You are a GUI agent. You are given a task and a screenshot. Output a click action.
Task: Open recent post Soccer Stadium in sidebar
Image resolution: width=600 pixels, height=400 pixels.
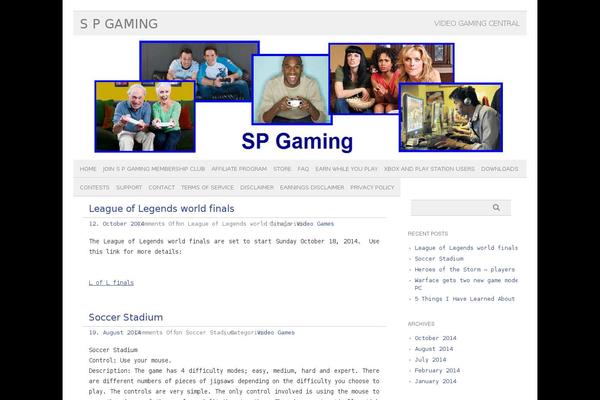(x=439, y=259)
